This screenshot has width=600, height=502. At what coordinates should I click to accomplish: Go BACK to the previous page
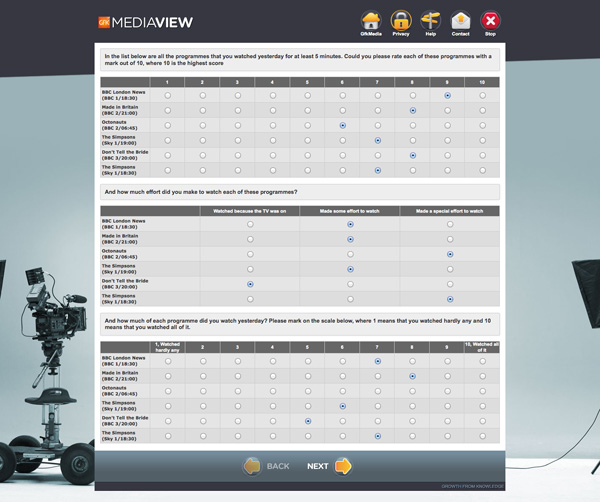click(266, 466)
